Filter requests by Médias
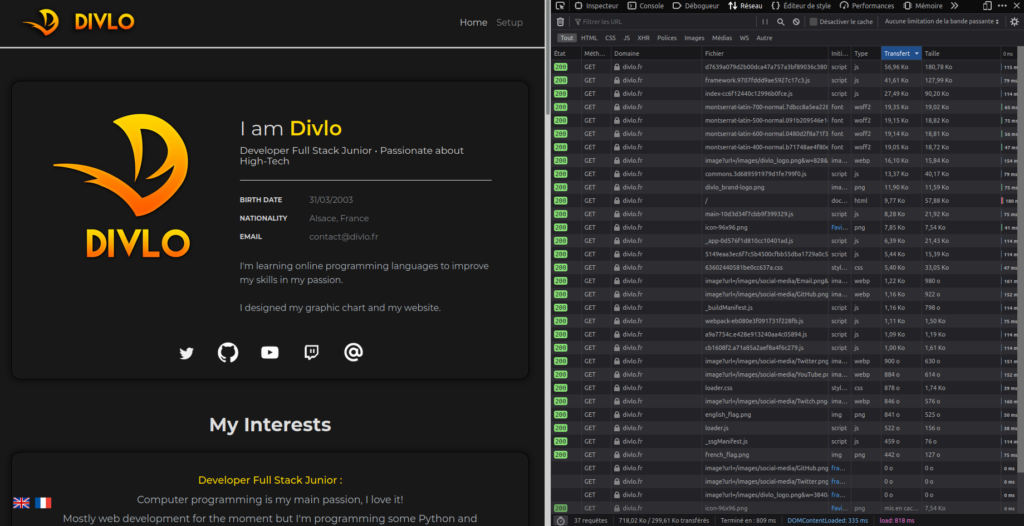 pos(722,38)
